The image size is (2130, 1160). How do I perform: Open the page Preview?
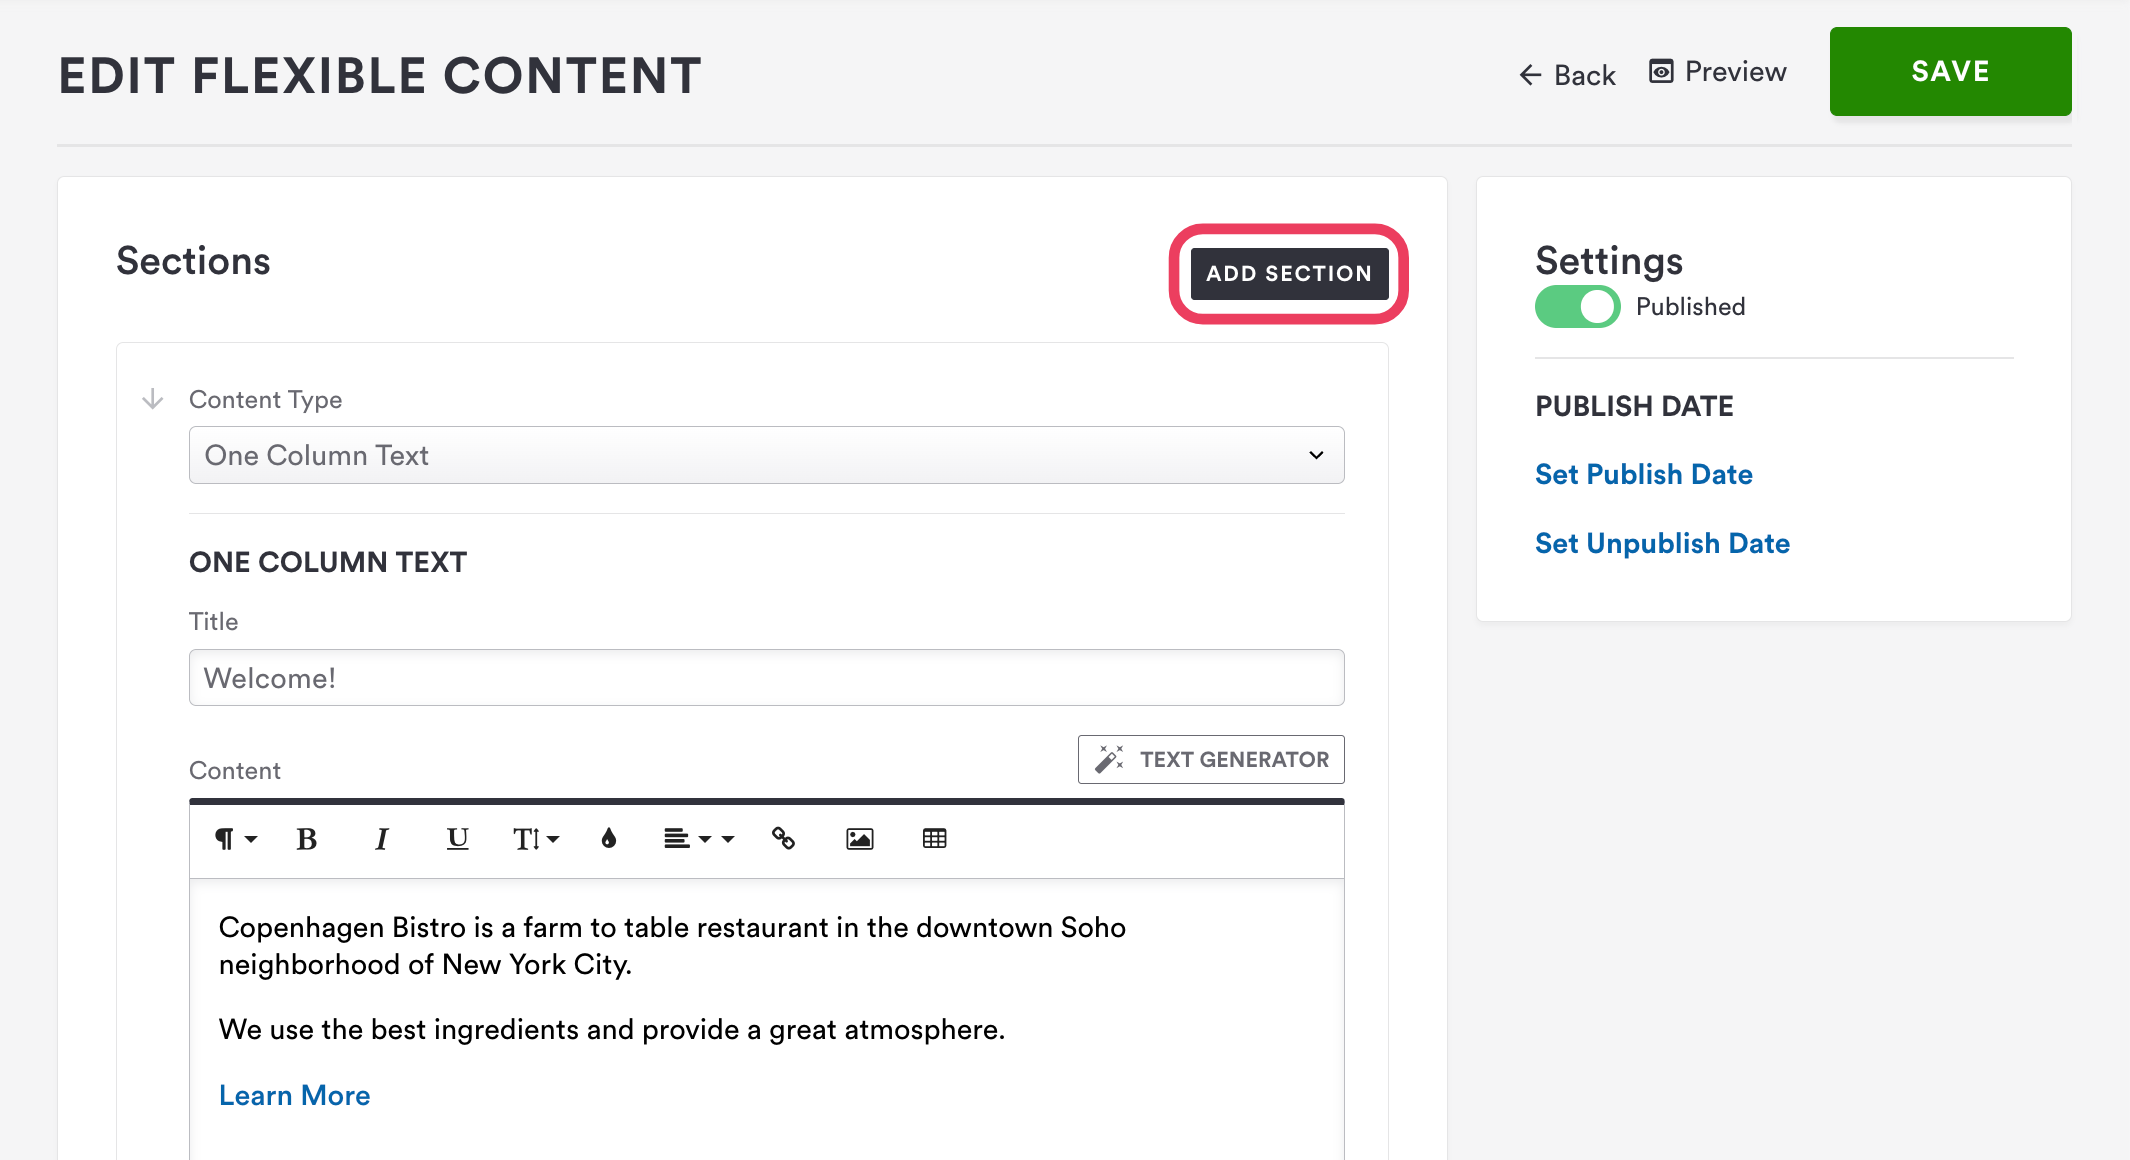pos(1718,72)
